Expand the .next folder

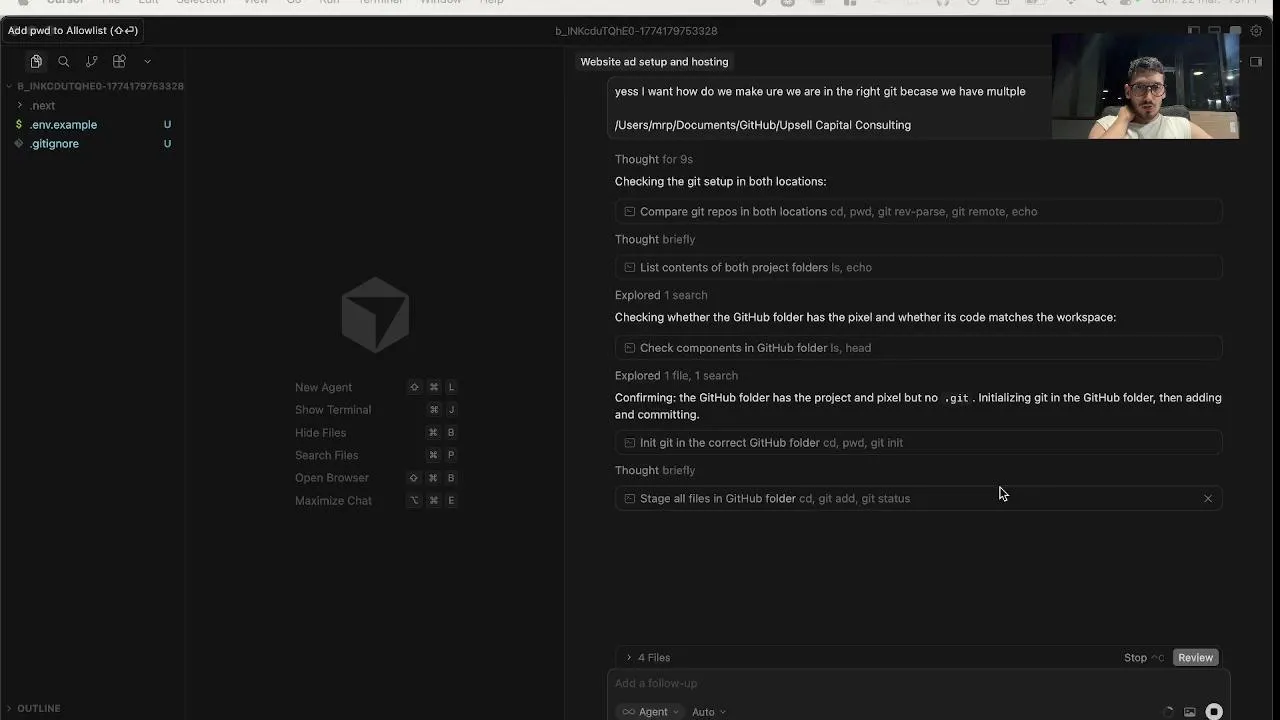tap(42, 105)
